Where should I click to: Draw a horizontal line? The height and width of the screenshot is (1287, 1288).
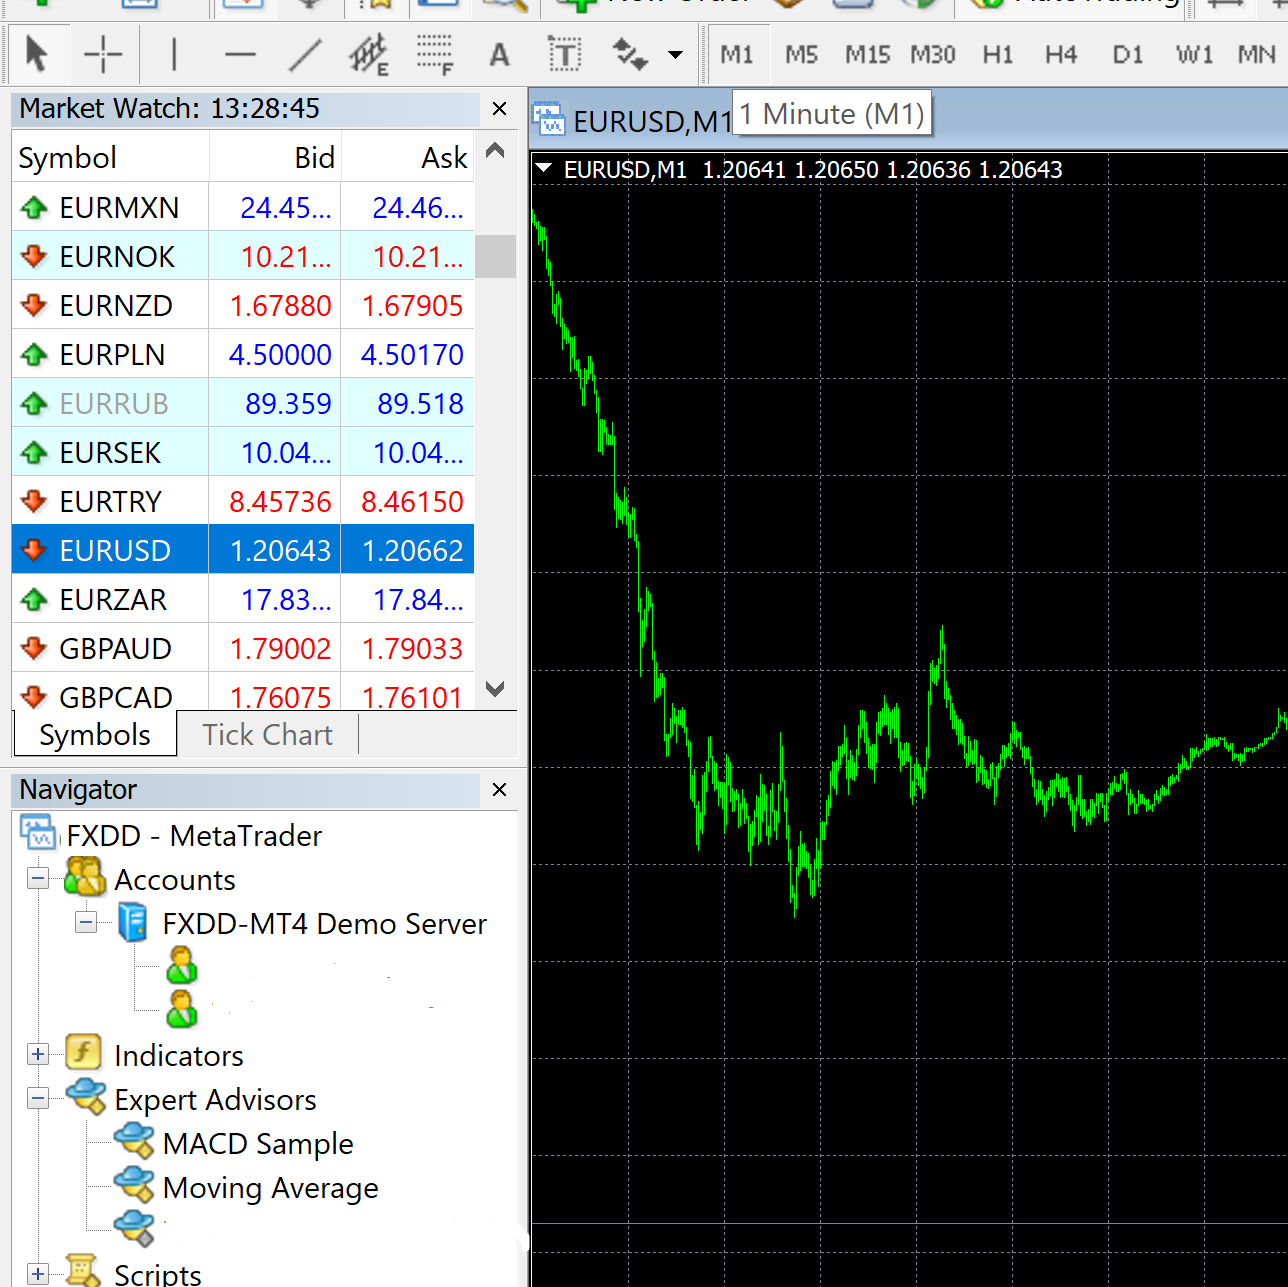click(240, 54)
